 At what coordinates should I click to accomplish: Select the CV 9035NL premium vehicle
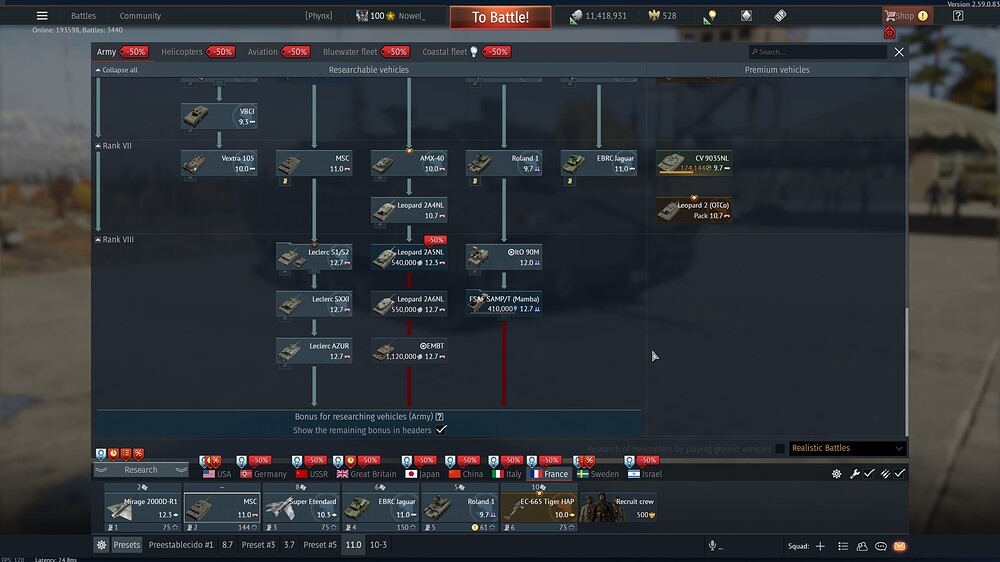(x=694, y=163)
